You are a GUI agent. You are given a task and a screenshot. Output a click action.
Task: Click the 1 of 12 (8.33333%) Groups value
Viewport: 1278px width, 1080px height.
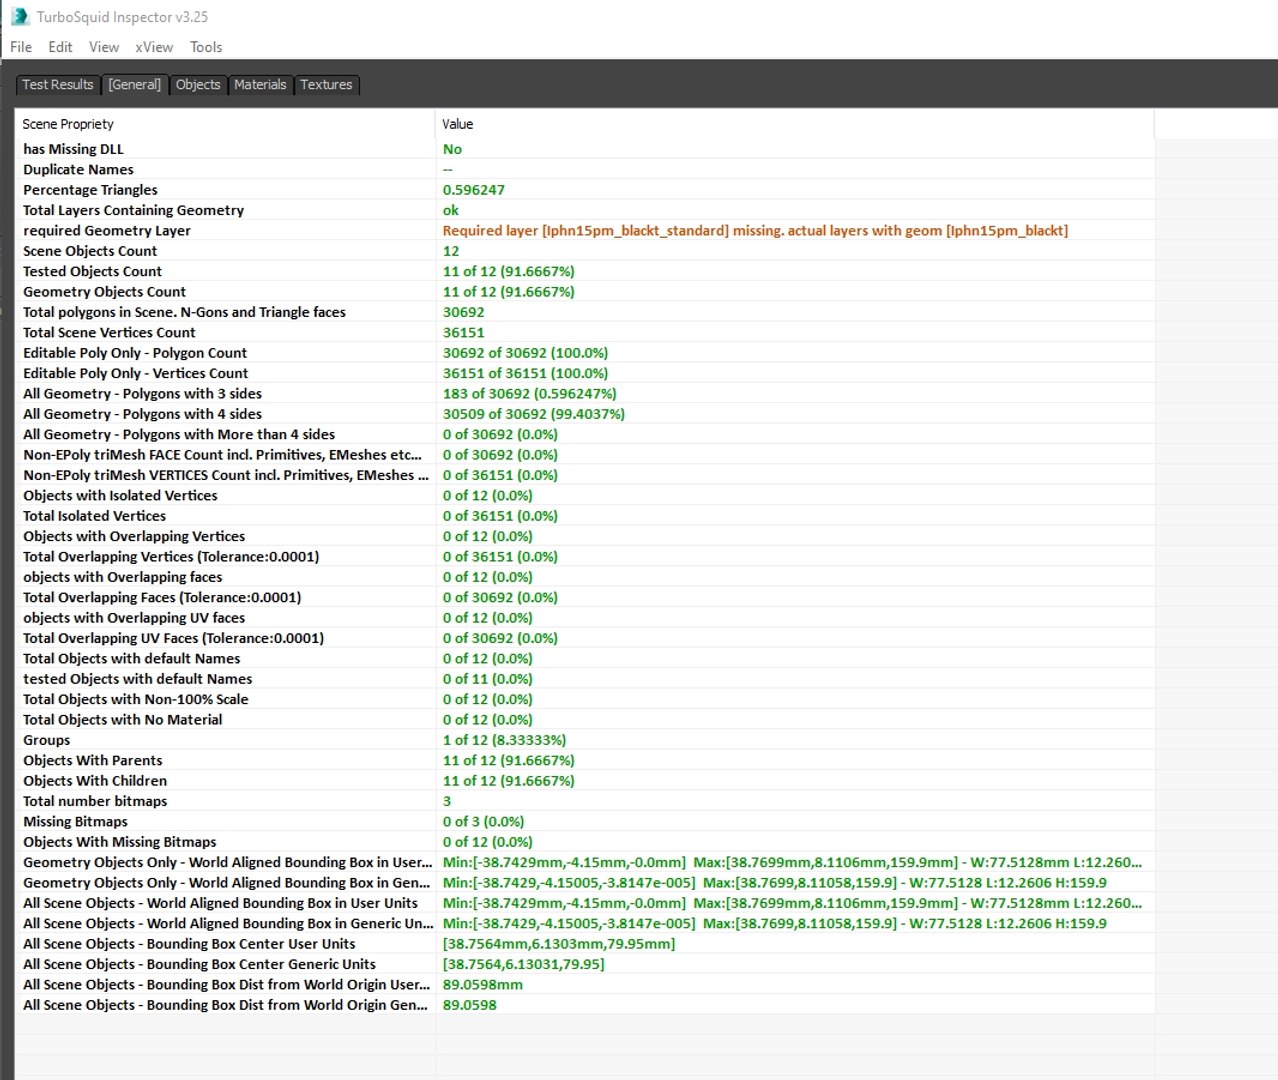click(505, 741)
